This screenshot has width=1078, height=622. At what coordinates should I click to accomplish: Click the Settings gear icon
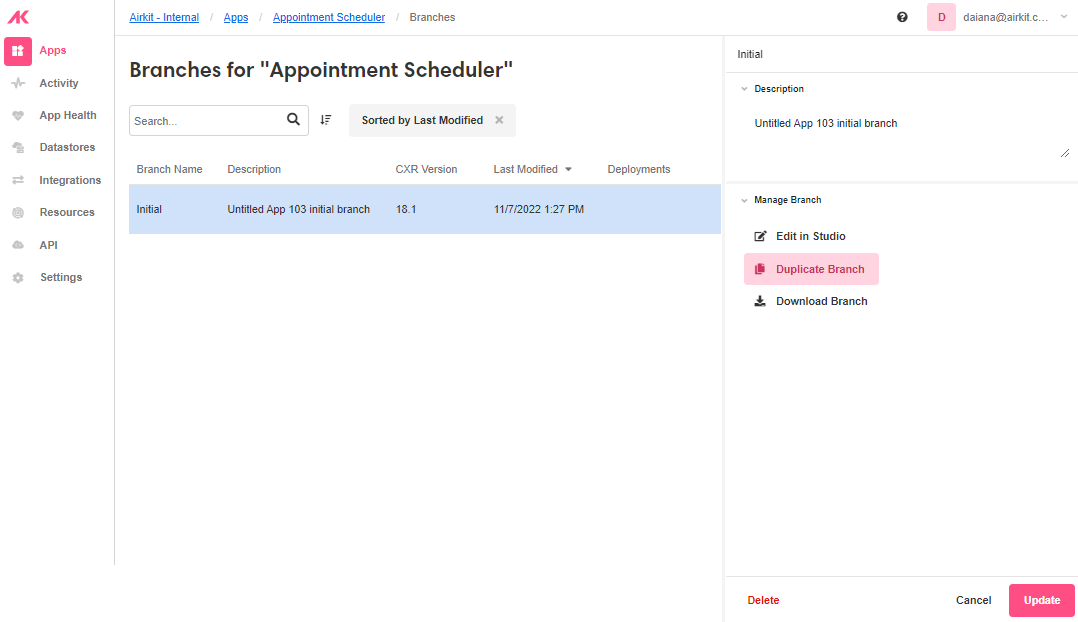(18, 278)
